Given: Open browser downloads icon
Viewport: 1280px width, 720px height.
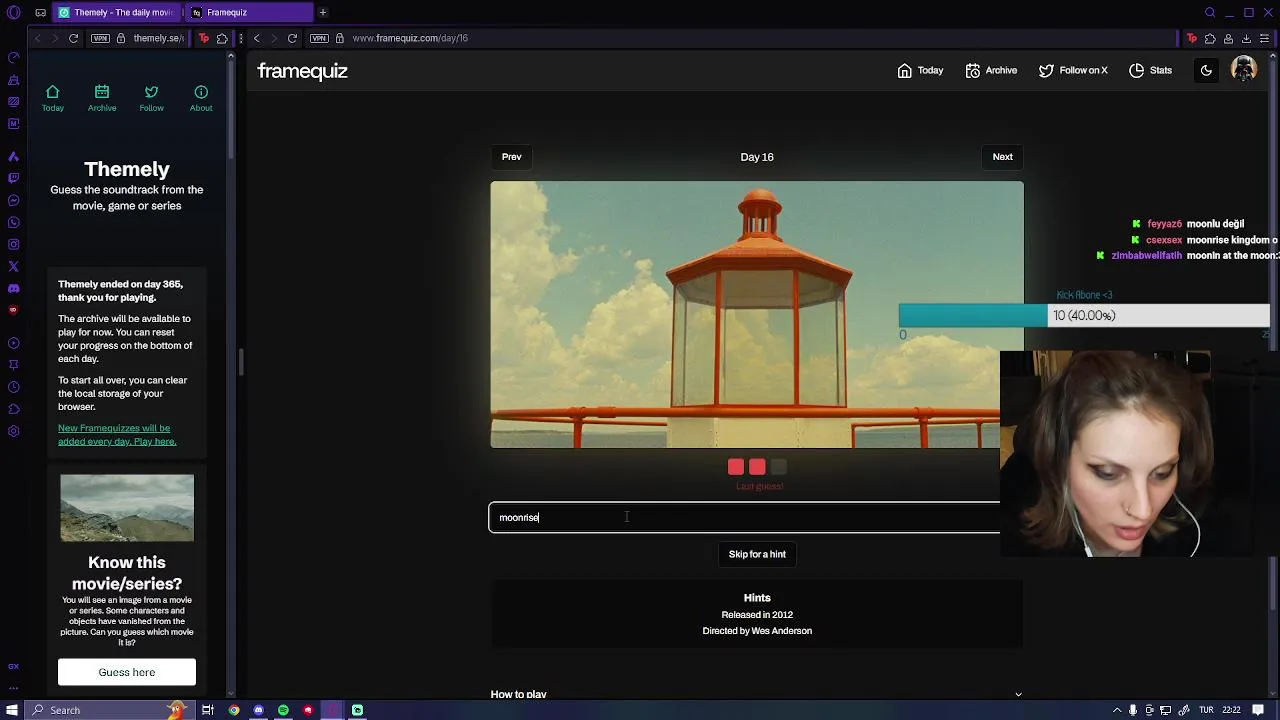Looking at the screenshot, I should [1246, 38].
